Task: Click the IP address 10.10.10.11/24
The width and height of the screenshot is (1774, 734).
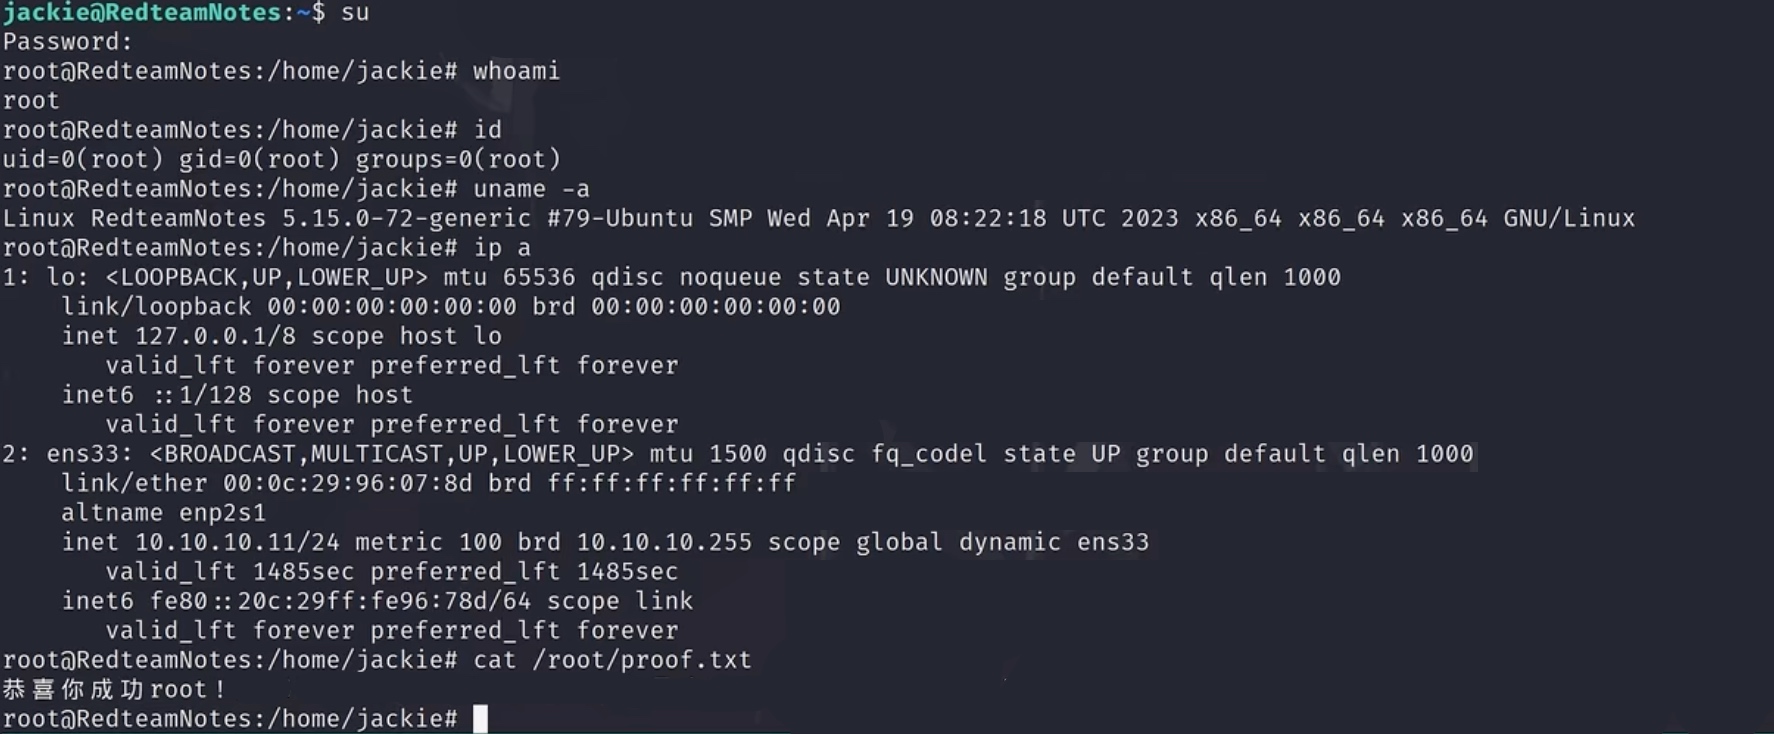Action: point(237,542)
